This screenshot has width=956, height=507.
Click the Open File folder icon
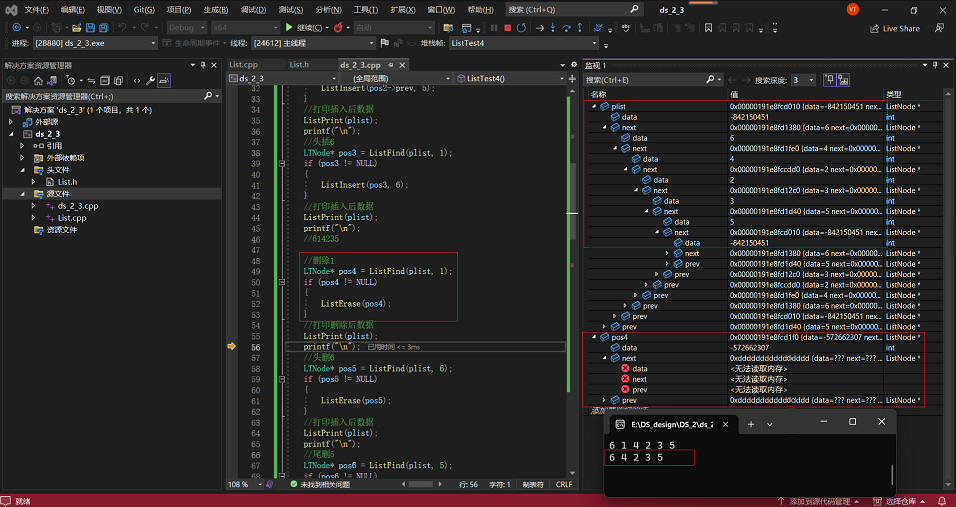point(76,28)
